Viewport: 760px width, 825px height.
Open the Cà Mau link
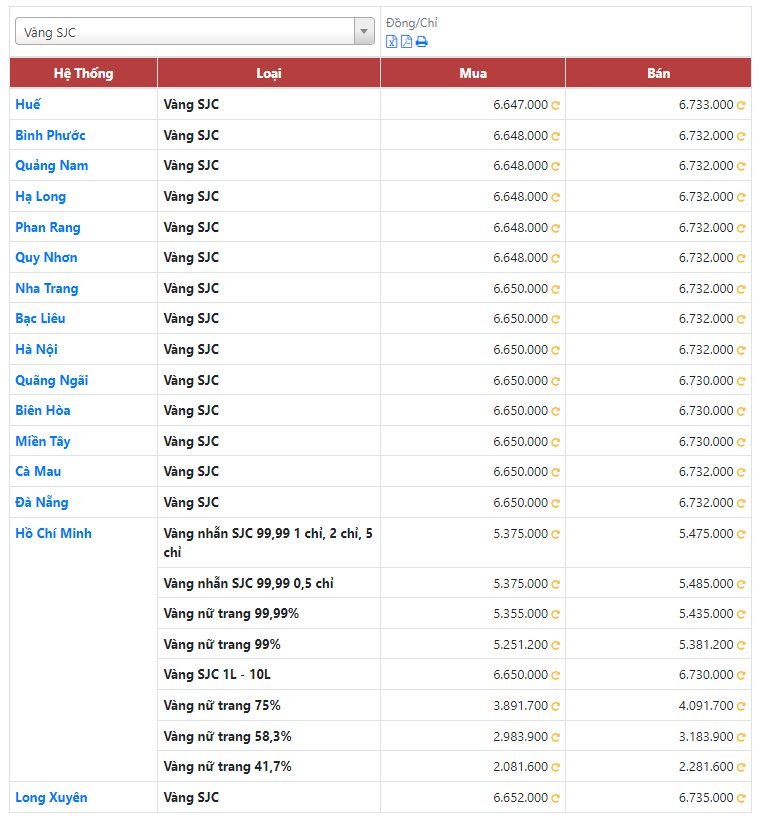click(x=38, y=471)
